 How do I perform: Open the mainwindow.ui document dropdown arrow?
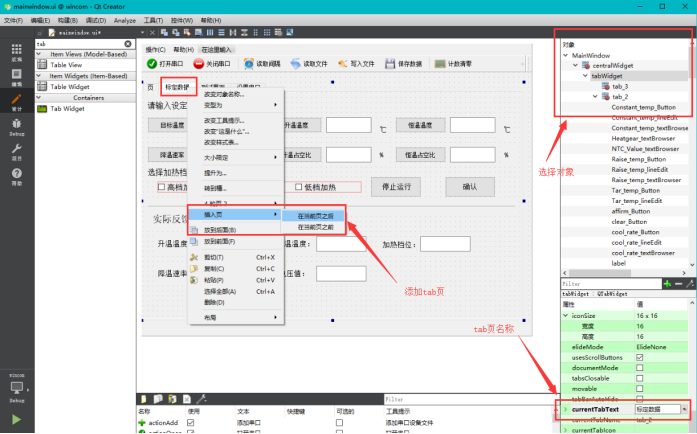coord(142,32)
